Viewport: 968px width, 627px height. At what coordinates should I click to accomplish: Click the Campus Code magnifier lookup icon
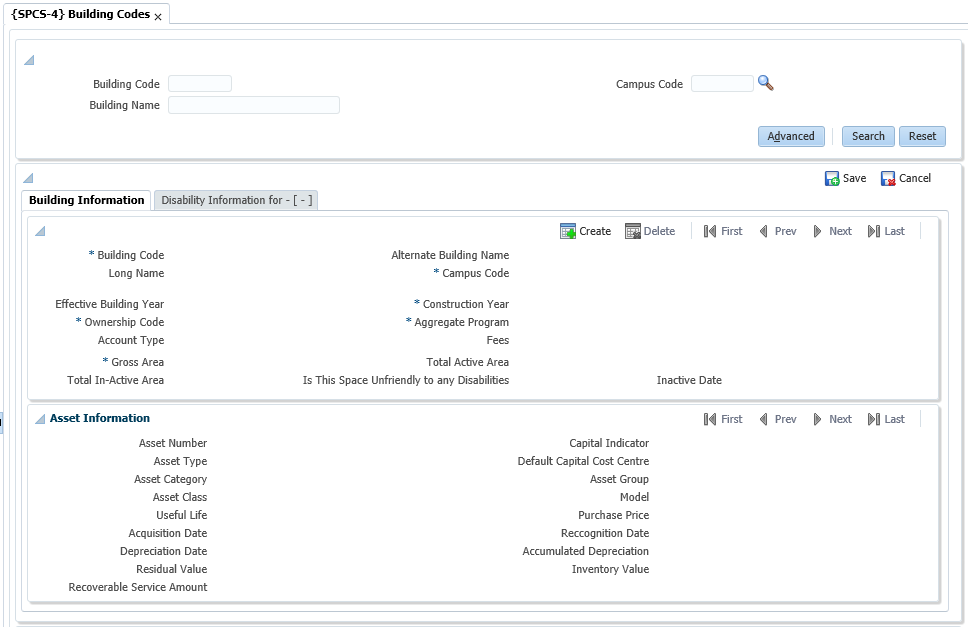tap(766, 84)
